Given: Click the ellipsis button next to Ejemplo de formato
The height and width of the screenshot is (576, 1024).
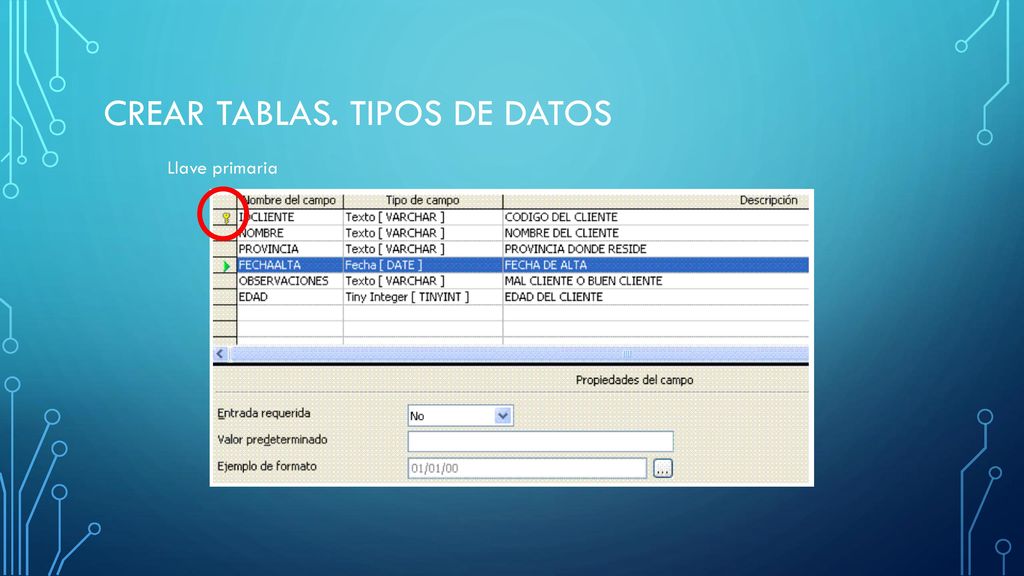Looking at the screenshot, I should [662, 468].
